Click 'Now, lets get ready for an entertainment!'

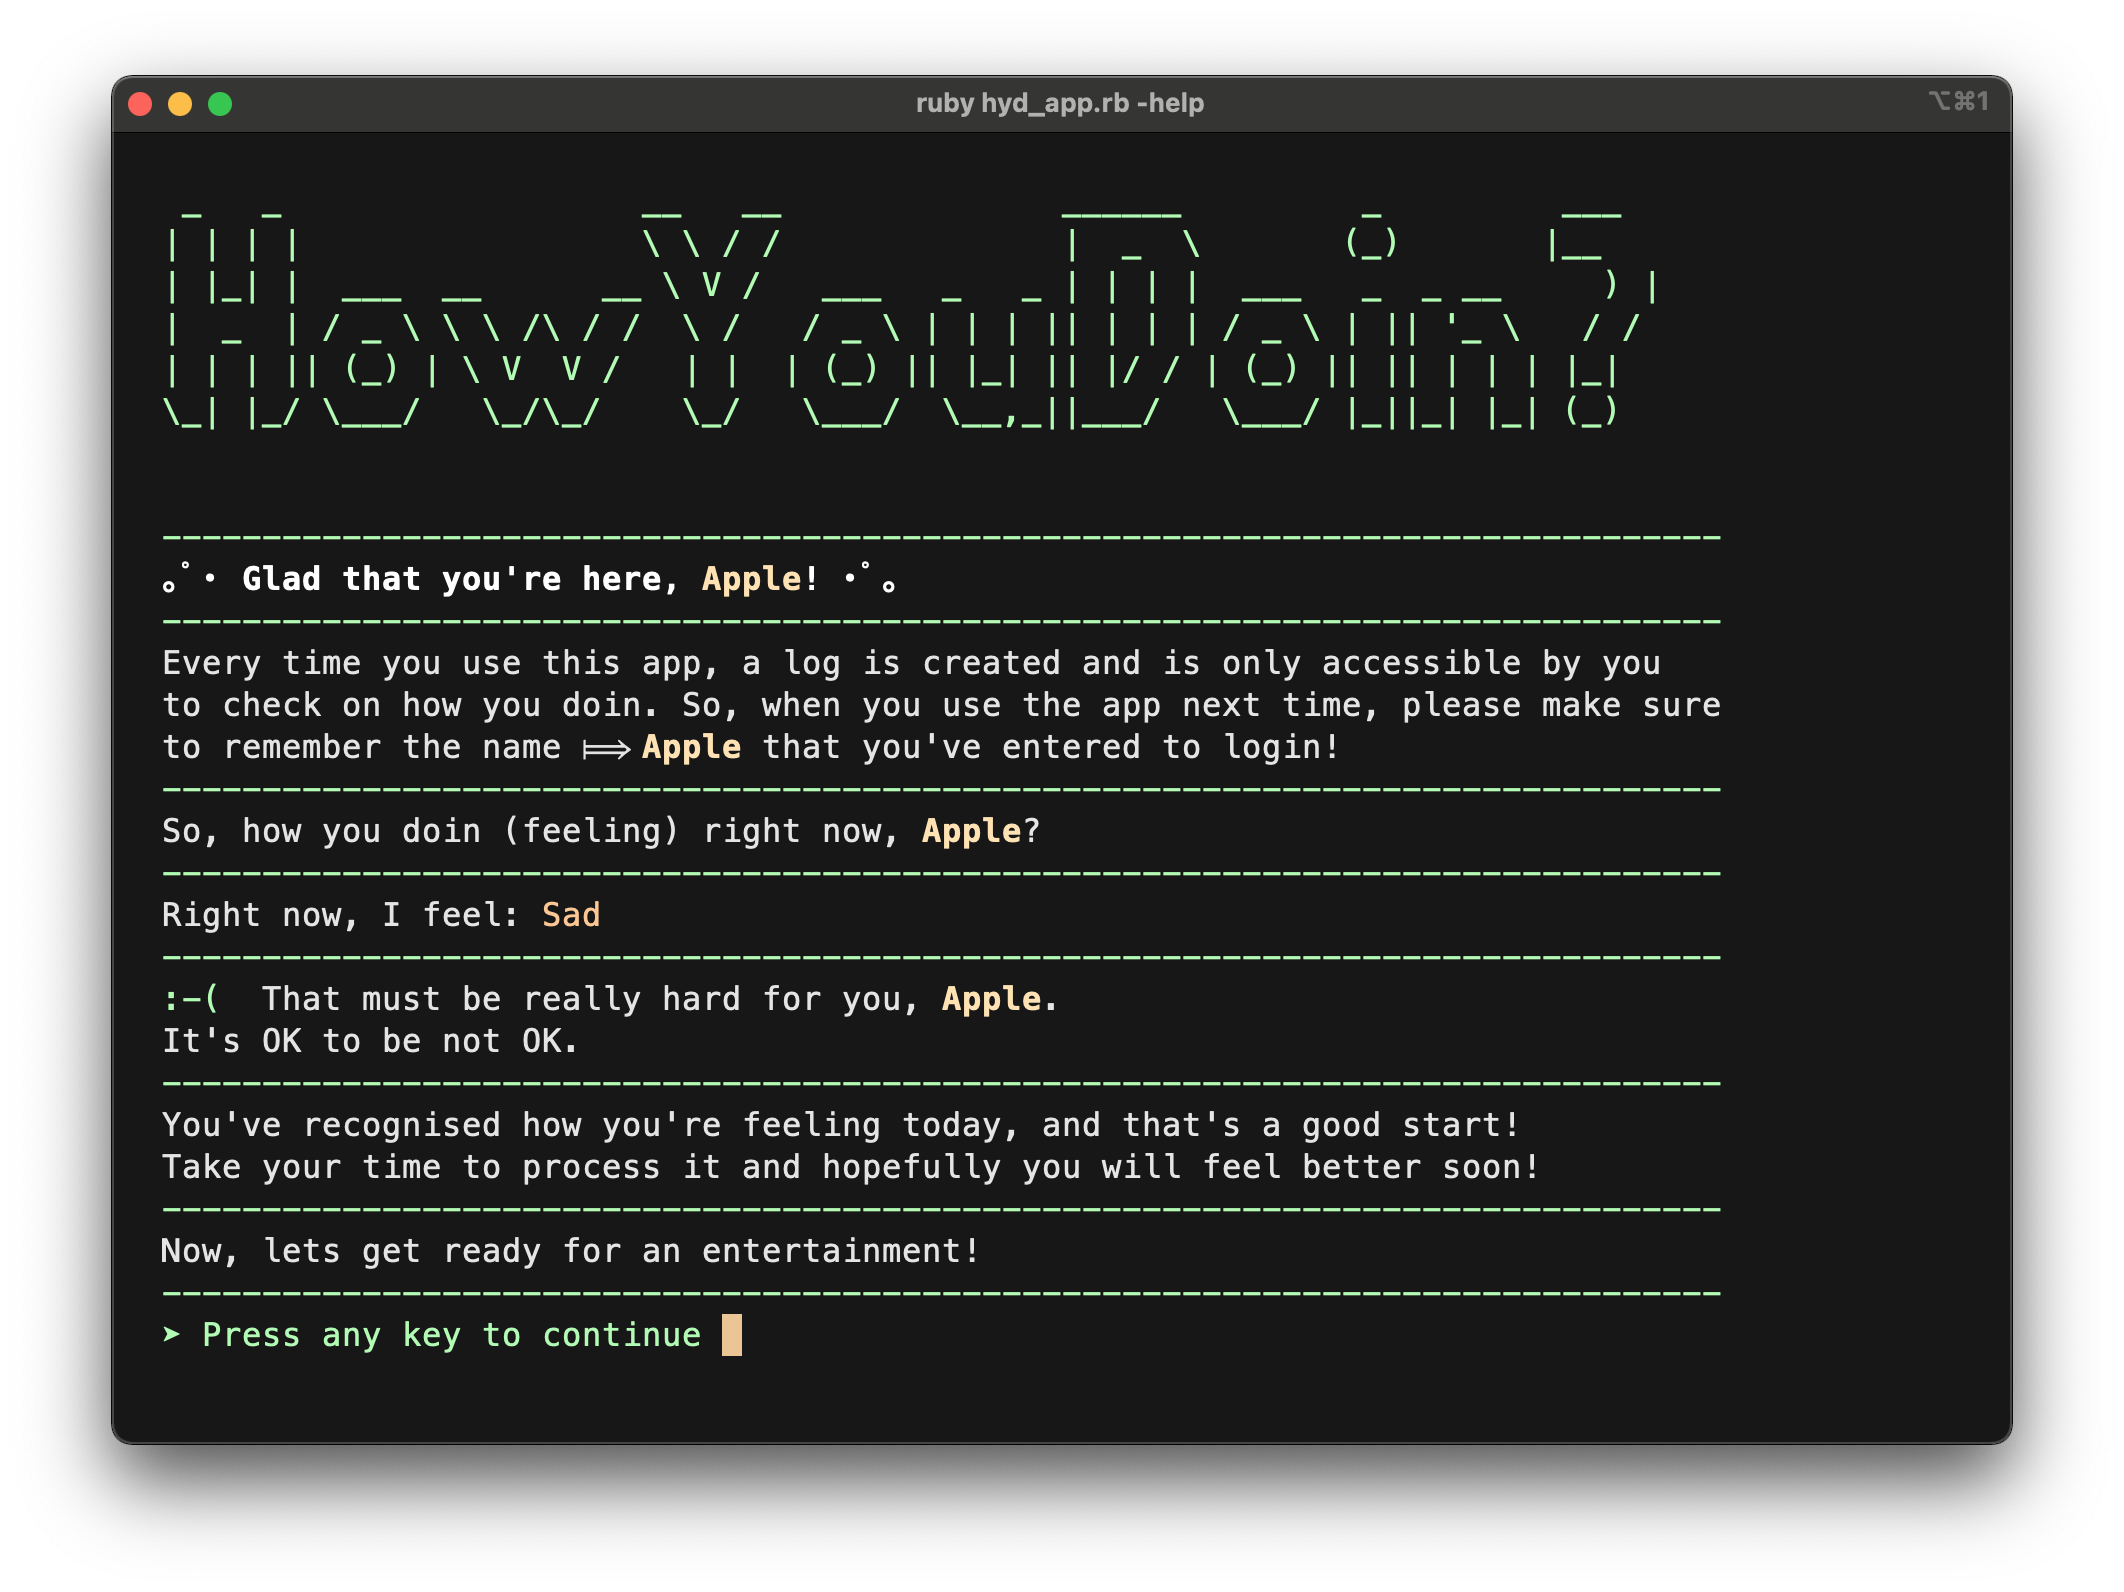[x=570, y=1251]
